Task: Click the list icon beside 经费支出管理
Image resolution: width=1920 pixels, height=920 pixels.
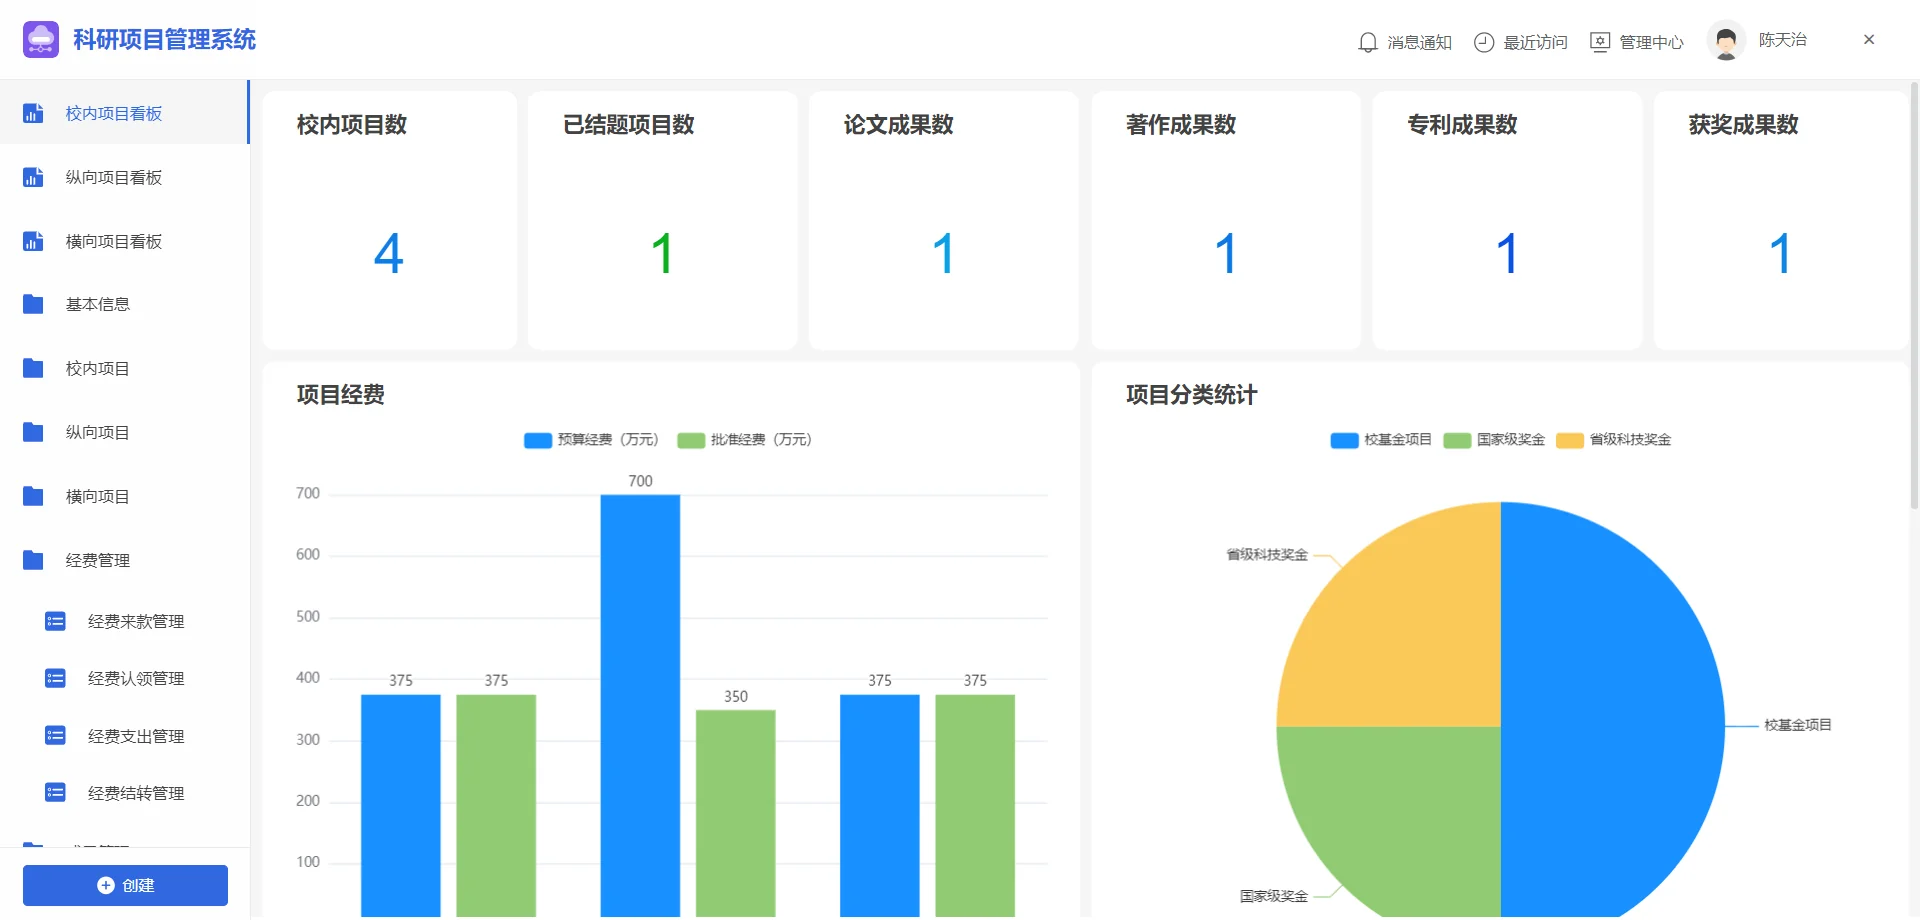Action: click(55, 736)
